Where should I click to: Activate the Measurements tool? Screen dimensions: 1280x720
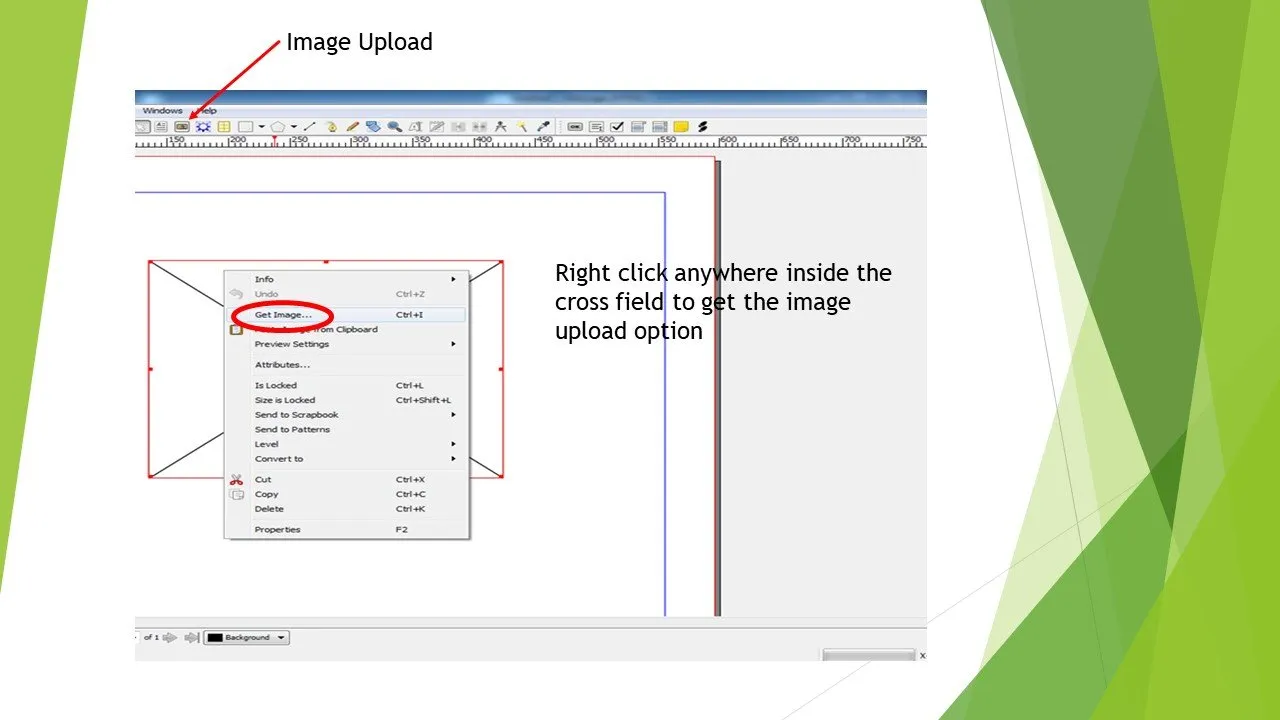500,127
